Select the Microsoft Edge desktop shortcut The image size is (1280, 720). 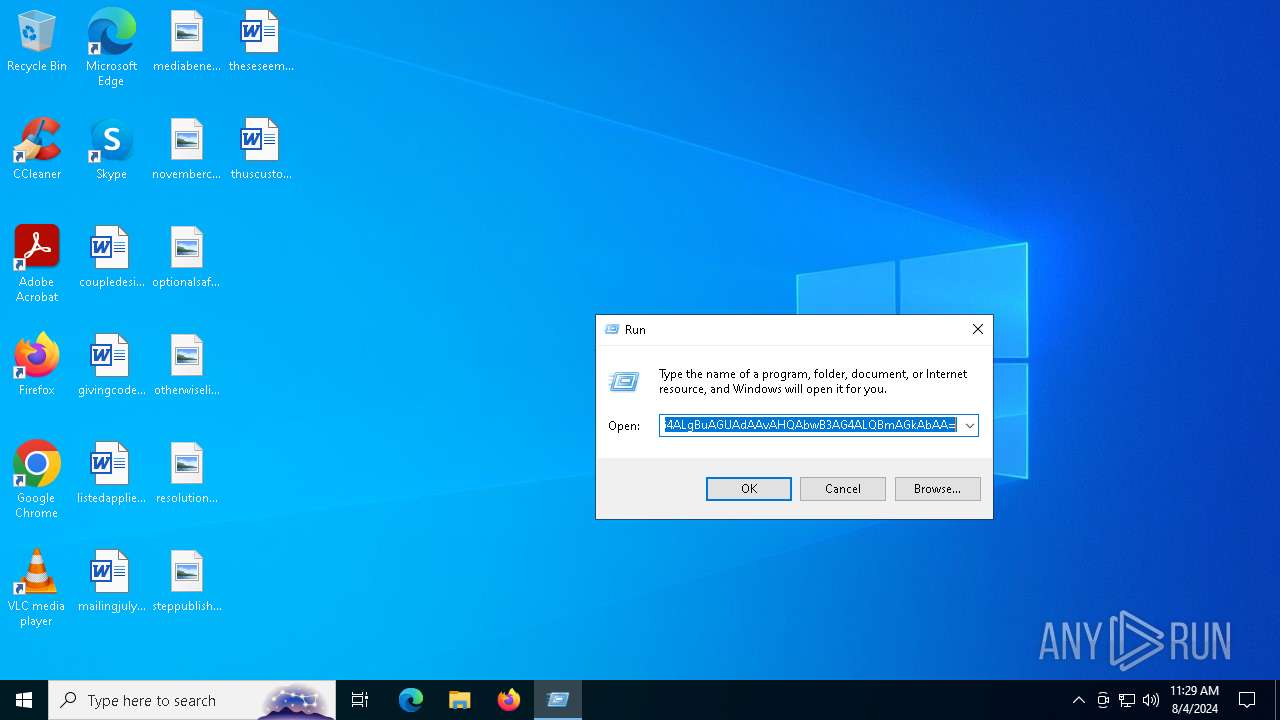pos(111,48)
